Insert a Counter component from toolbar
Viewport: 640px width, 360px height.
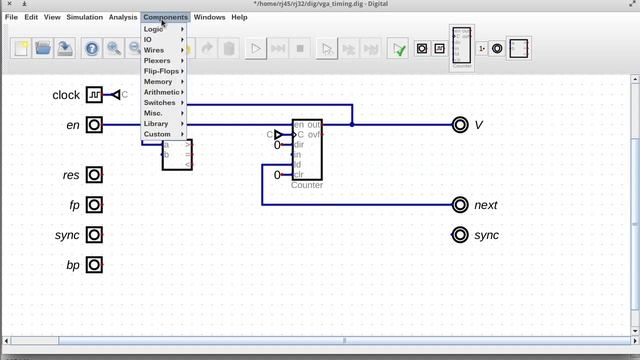462,48
